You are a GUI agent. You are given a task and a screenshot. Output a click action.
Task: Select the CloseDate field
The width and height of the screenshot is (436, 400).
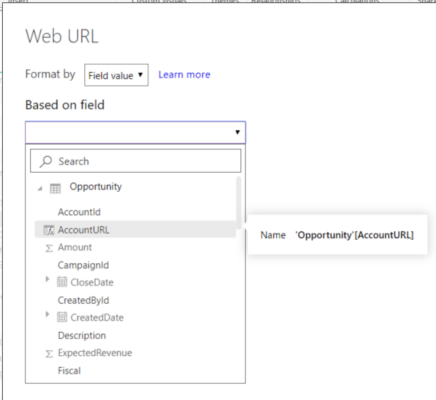pos(92,283)
